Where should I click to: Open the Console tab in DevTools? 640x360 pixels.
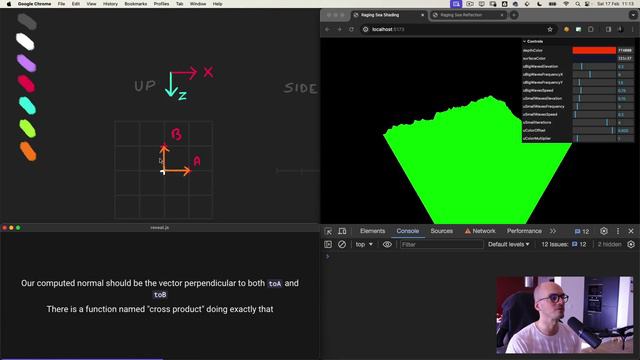407,231
